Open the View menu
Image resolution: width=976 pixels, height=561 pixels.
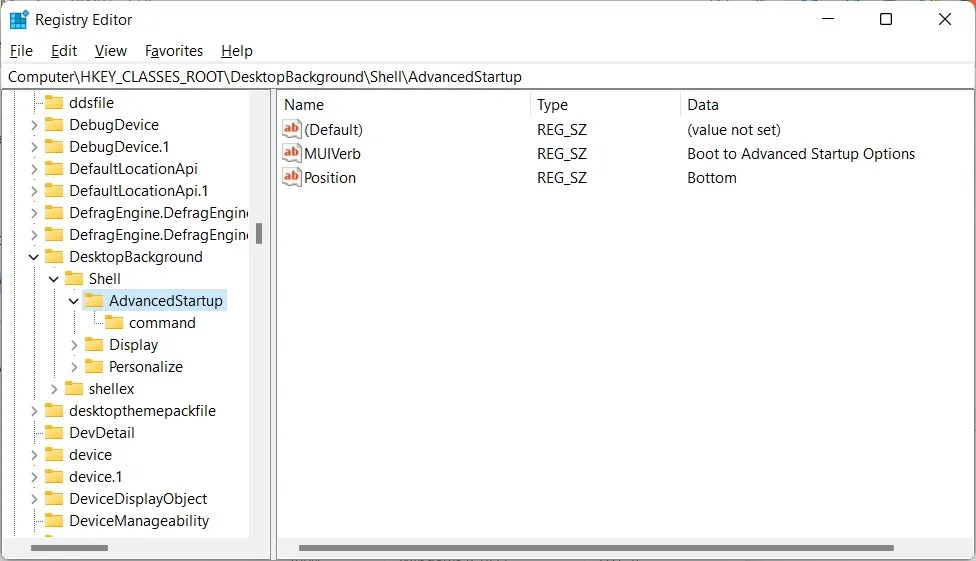coord(111,50)
